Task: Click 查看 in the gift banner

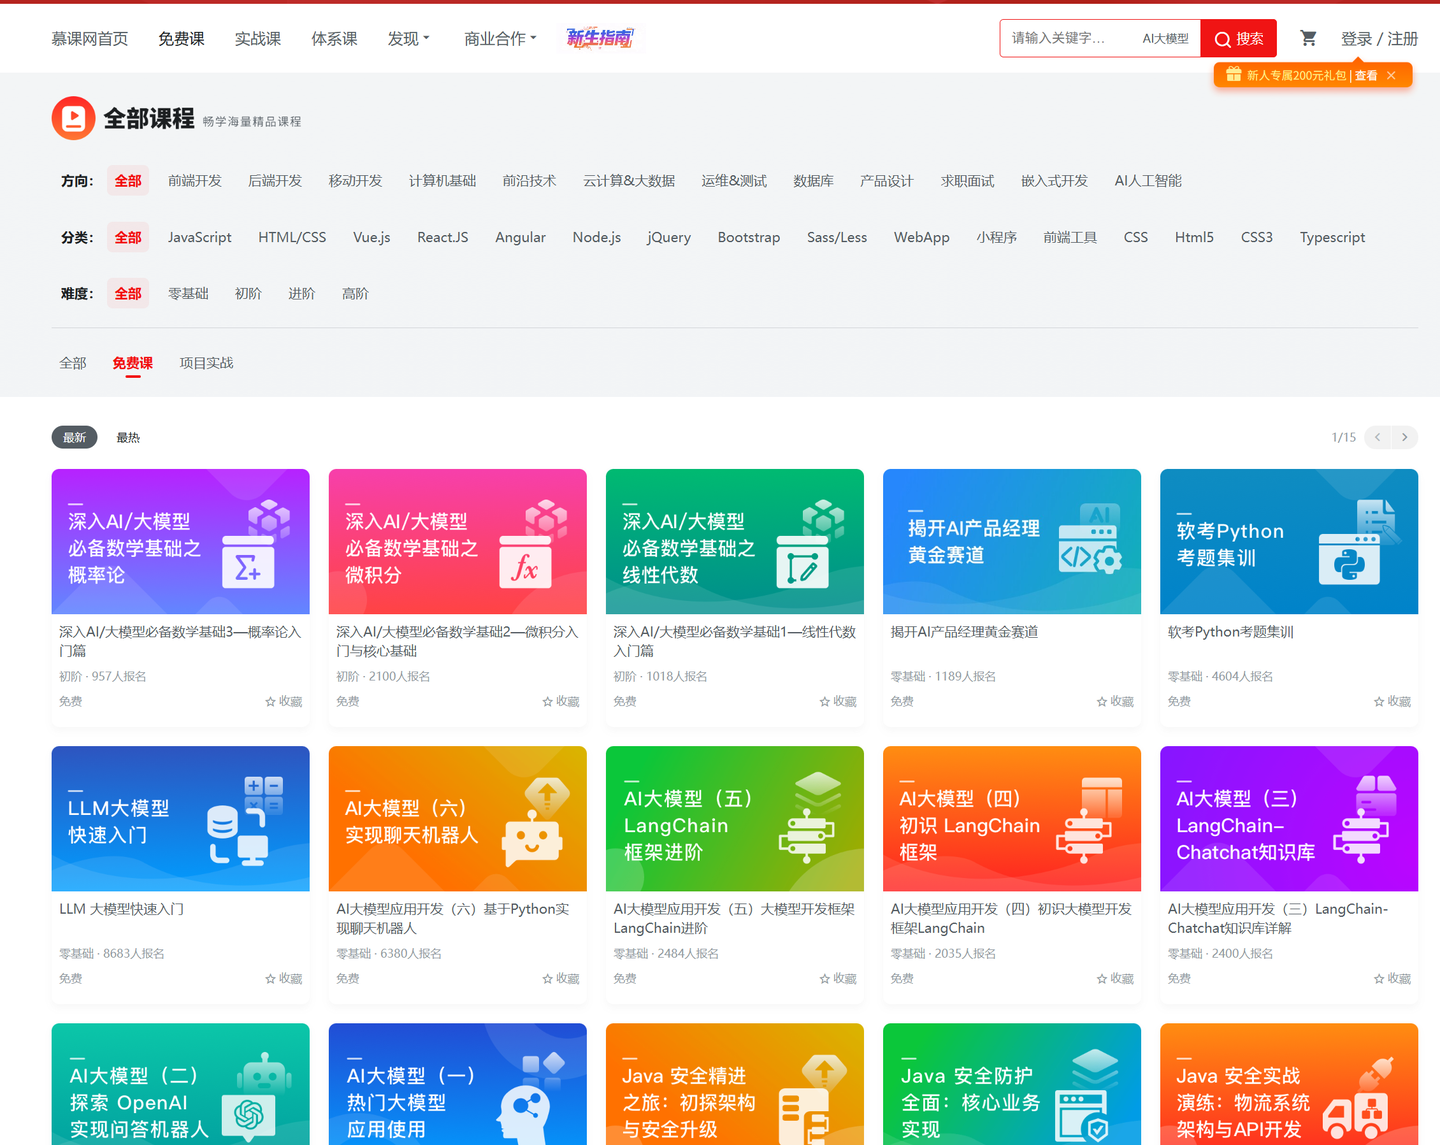Action: [1366, 75]
